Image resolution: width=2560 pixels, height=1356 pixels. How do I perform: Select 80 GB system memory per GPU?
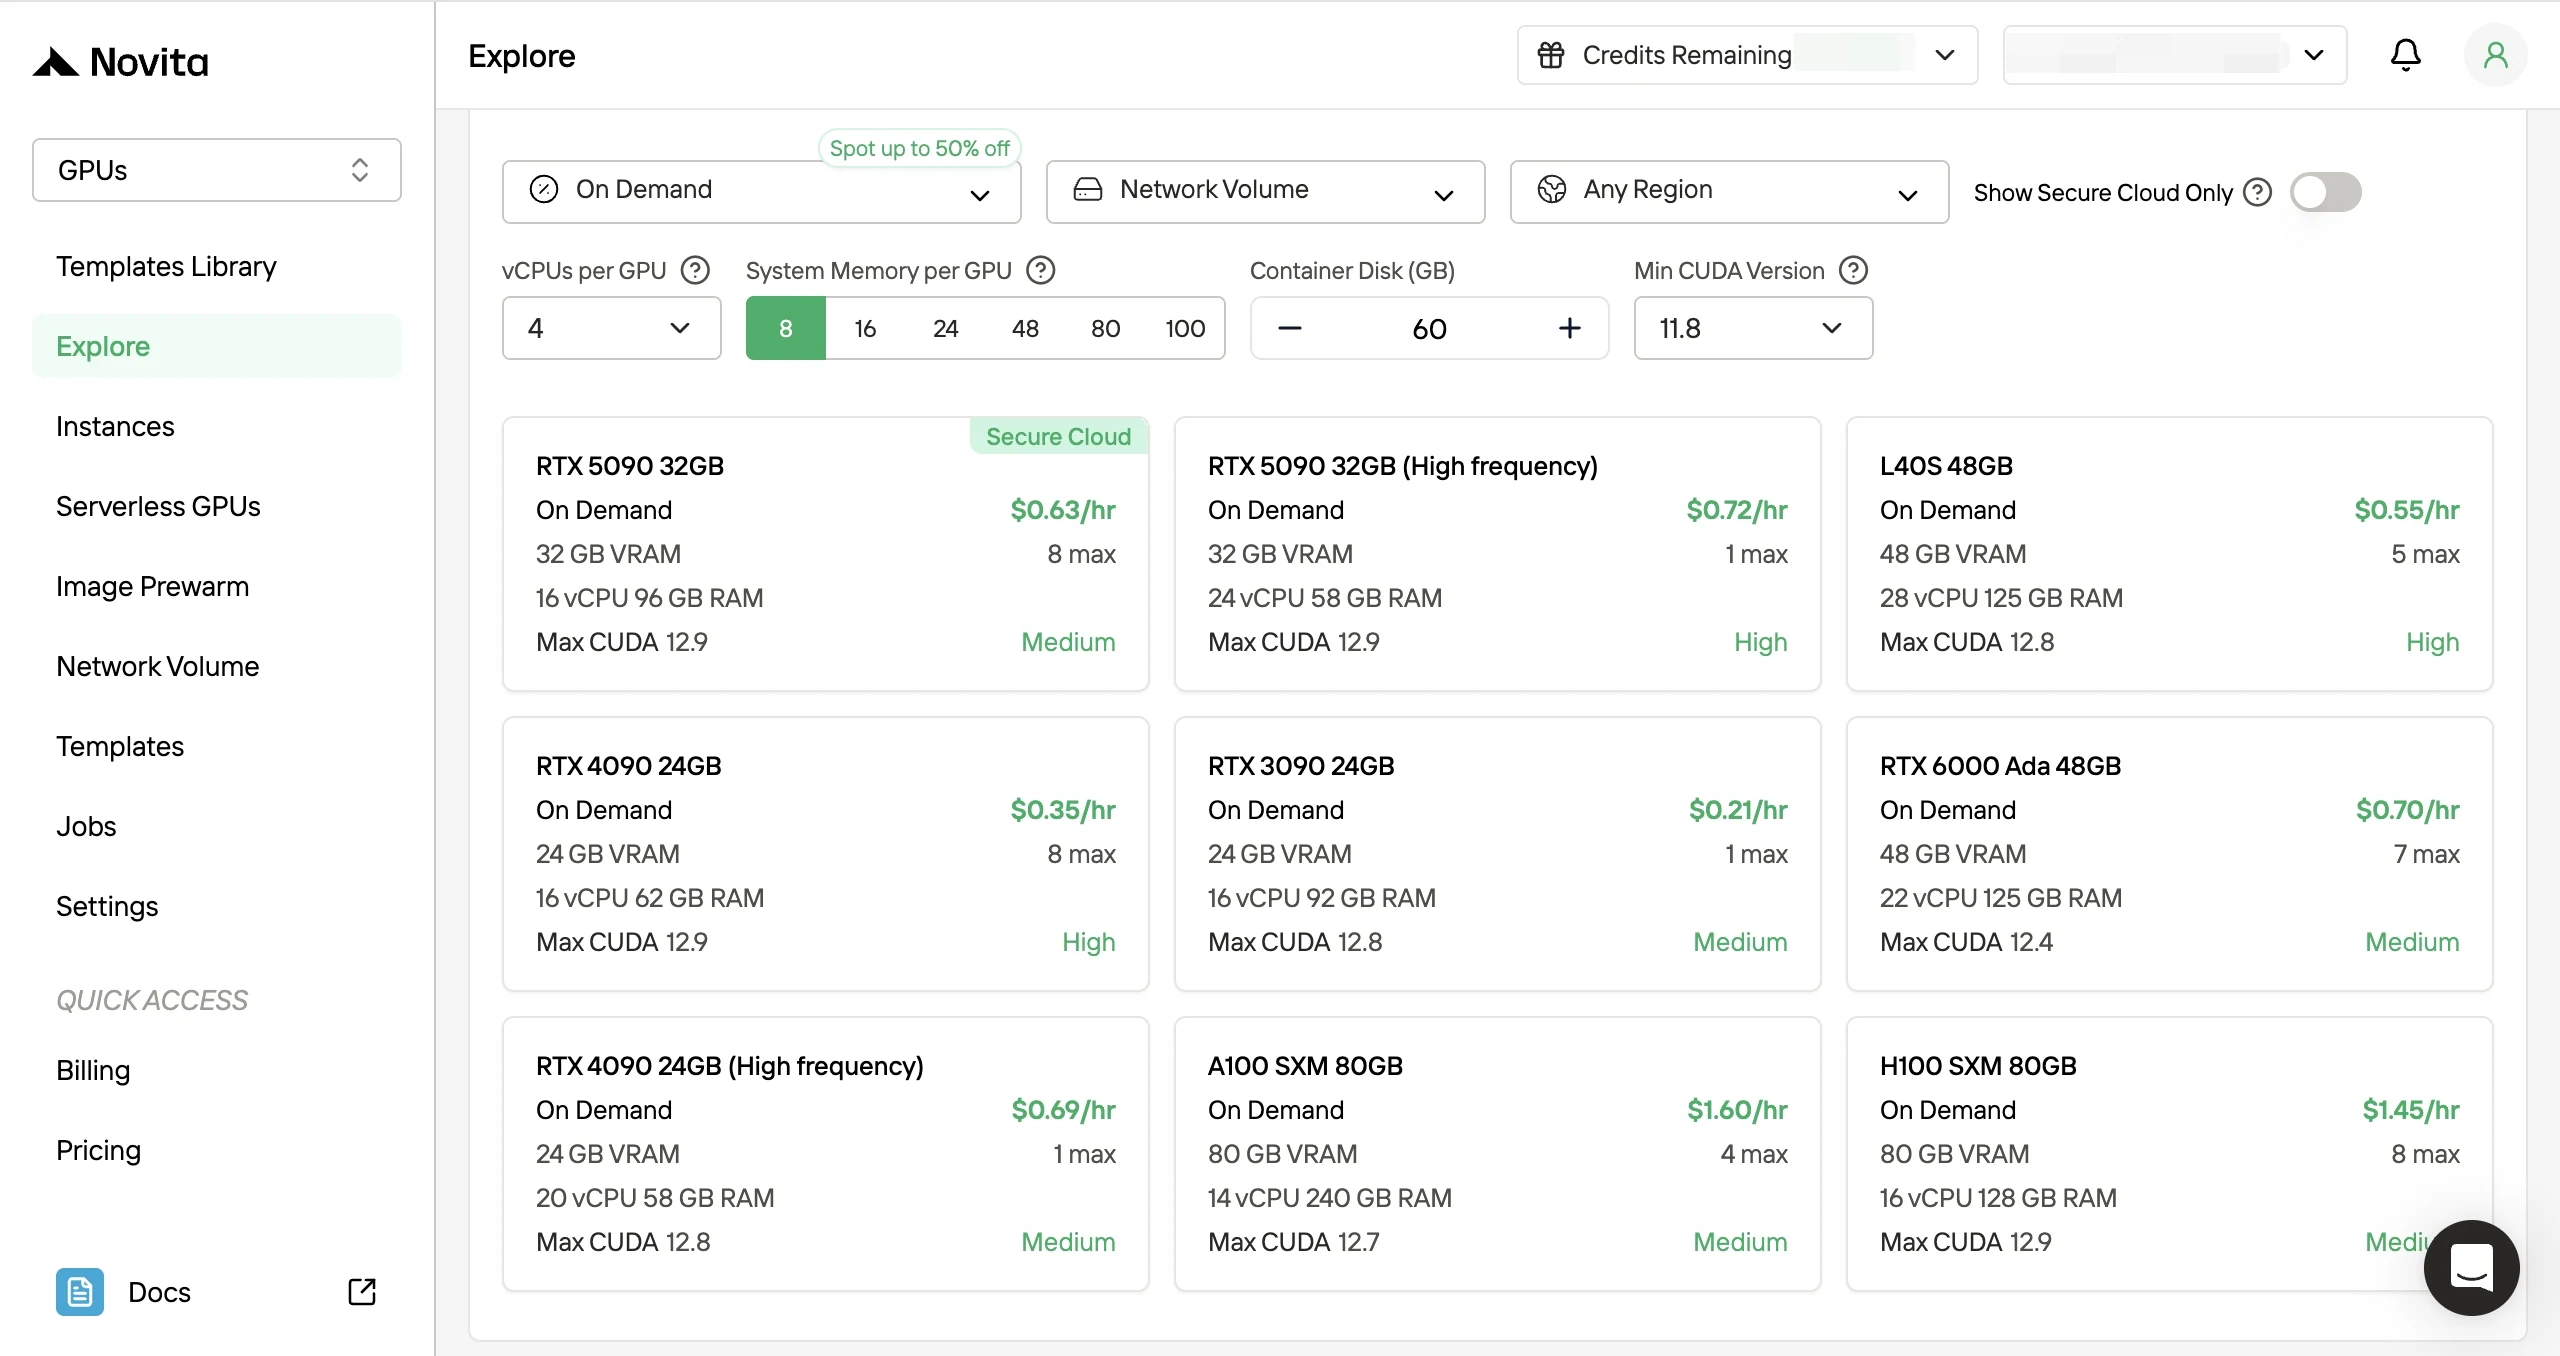click(x=1105, y=328)
